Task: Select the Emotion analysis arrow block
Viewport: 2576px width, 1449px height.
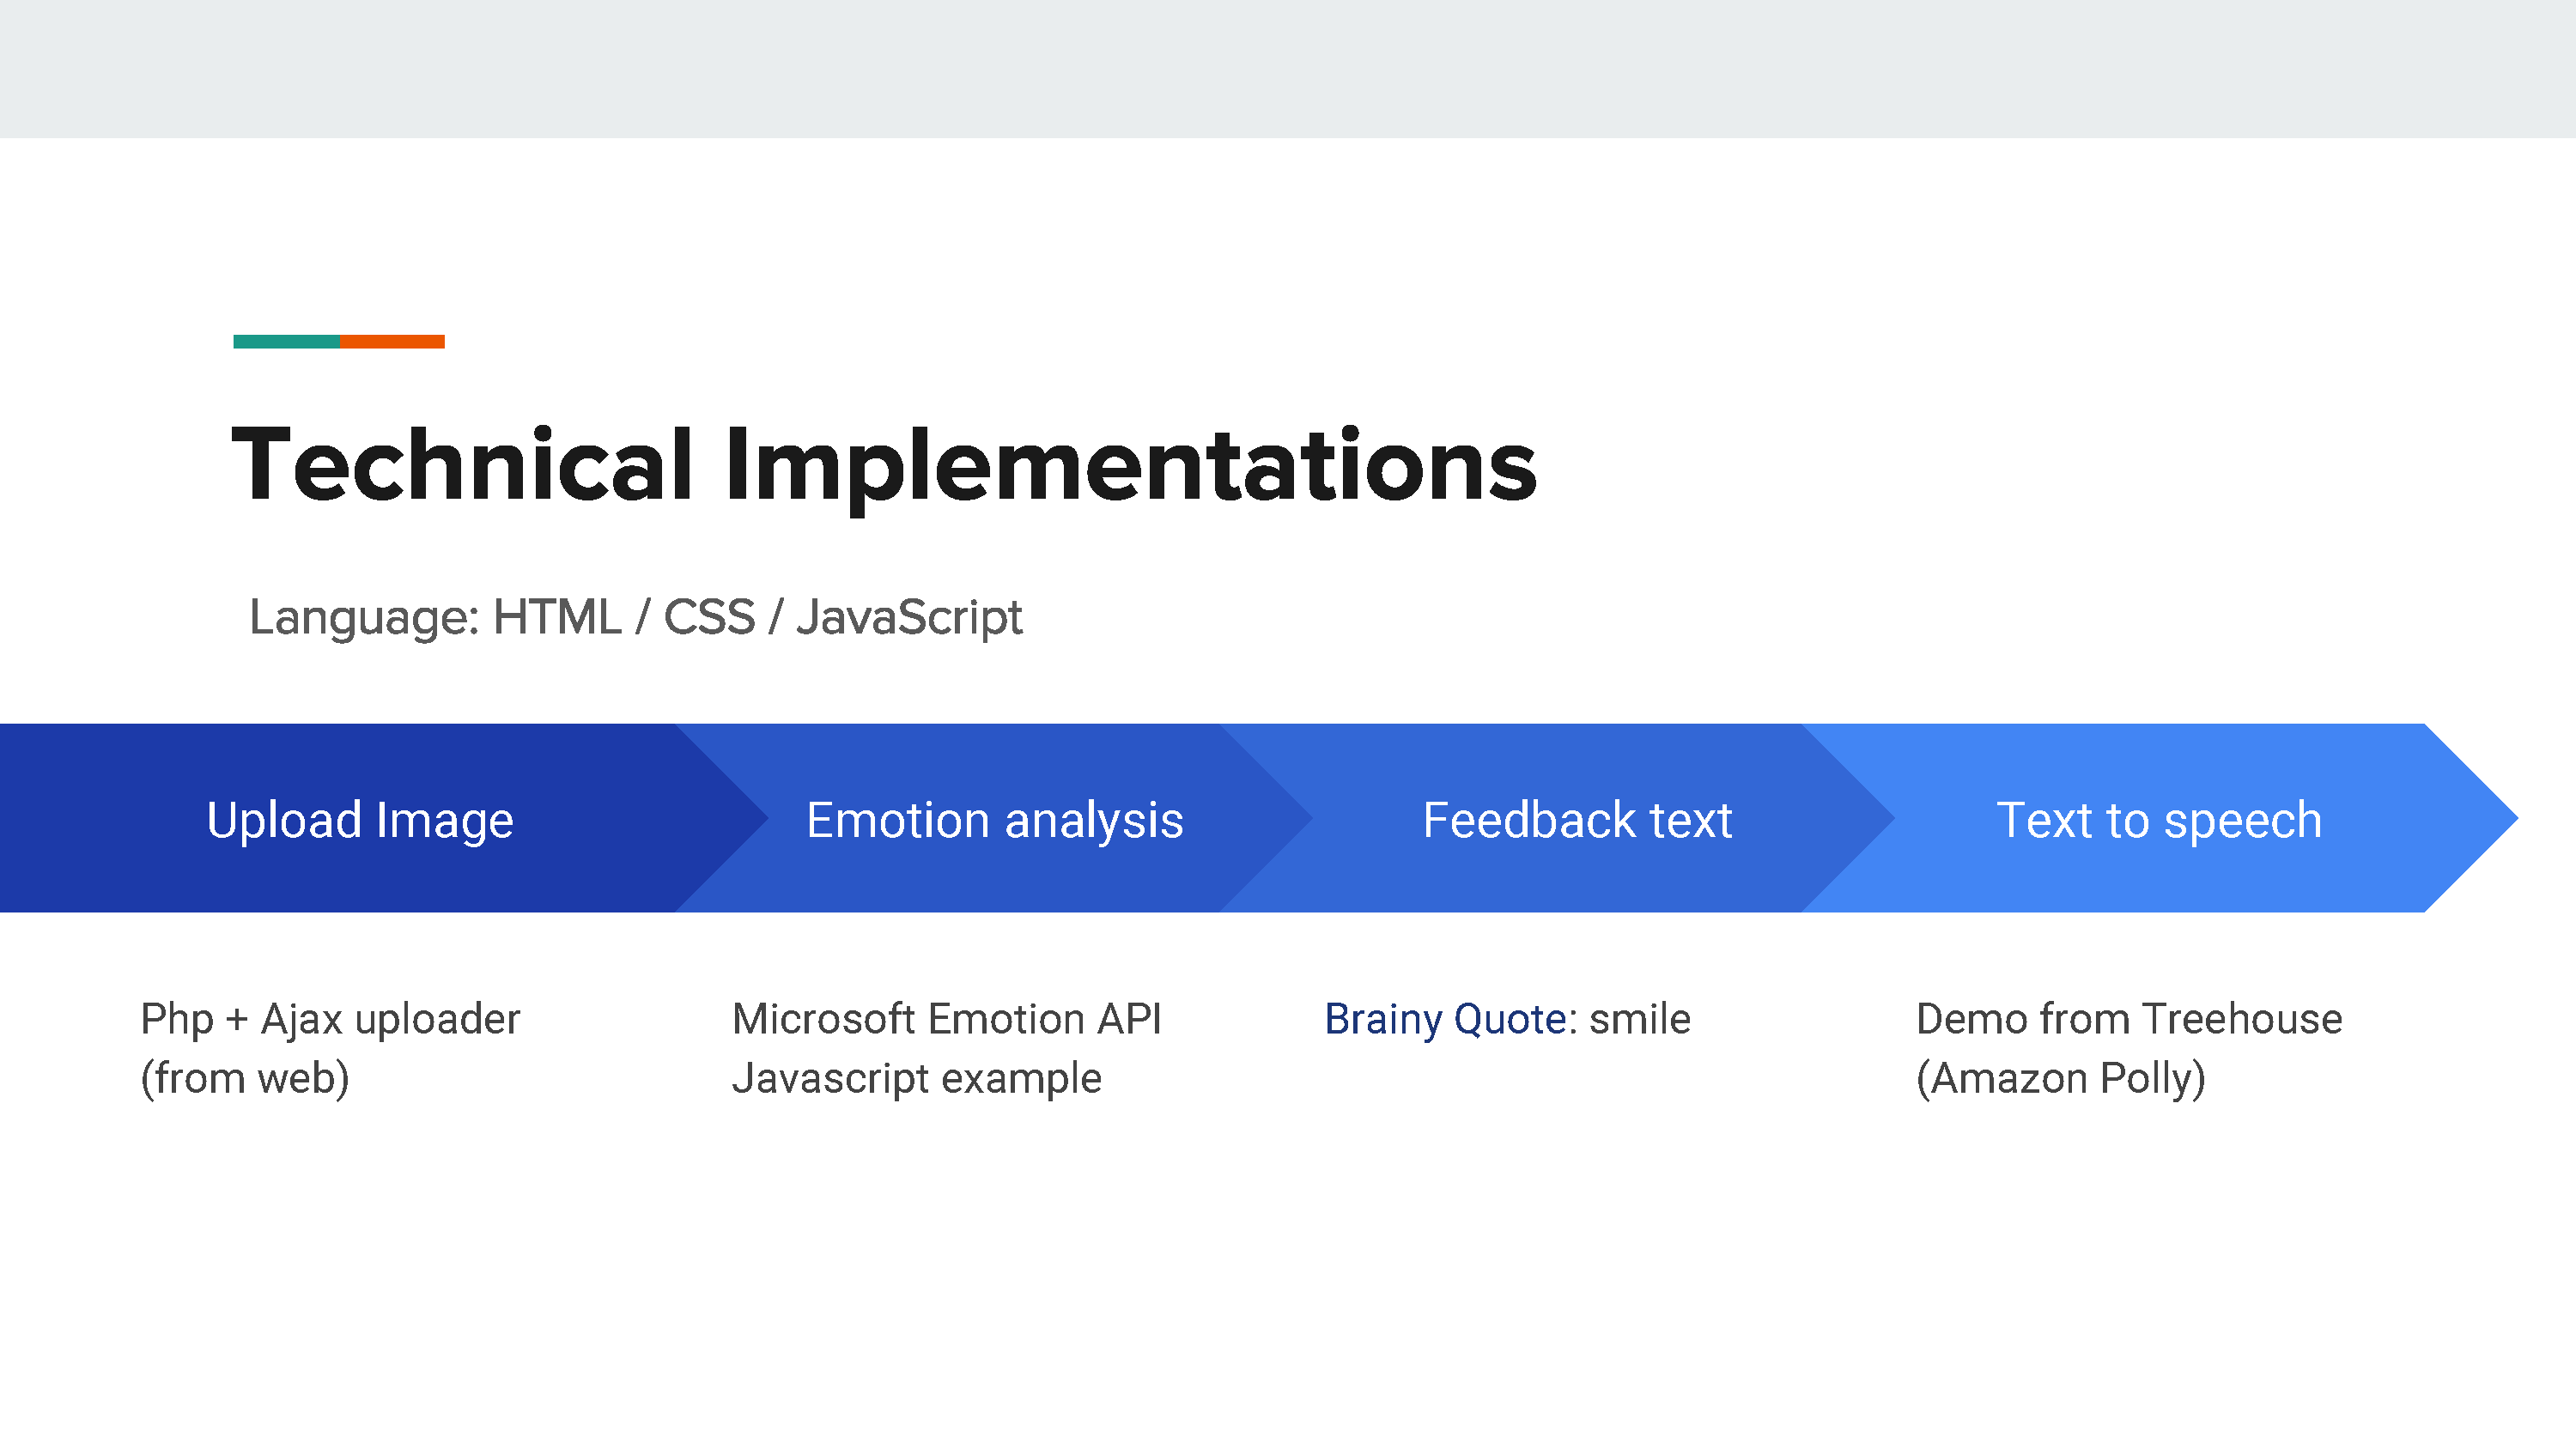Action: pyautogui.click(x=995, y=818)
